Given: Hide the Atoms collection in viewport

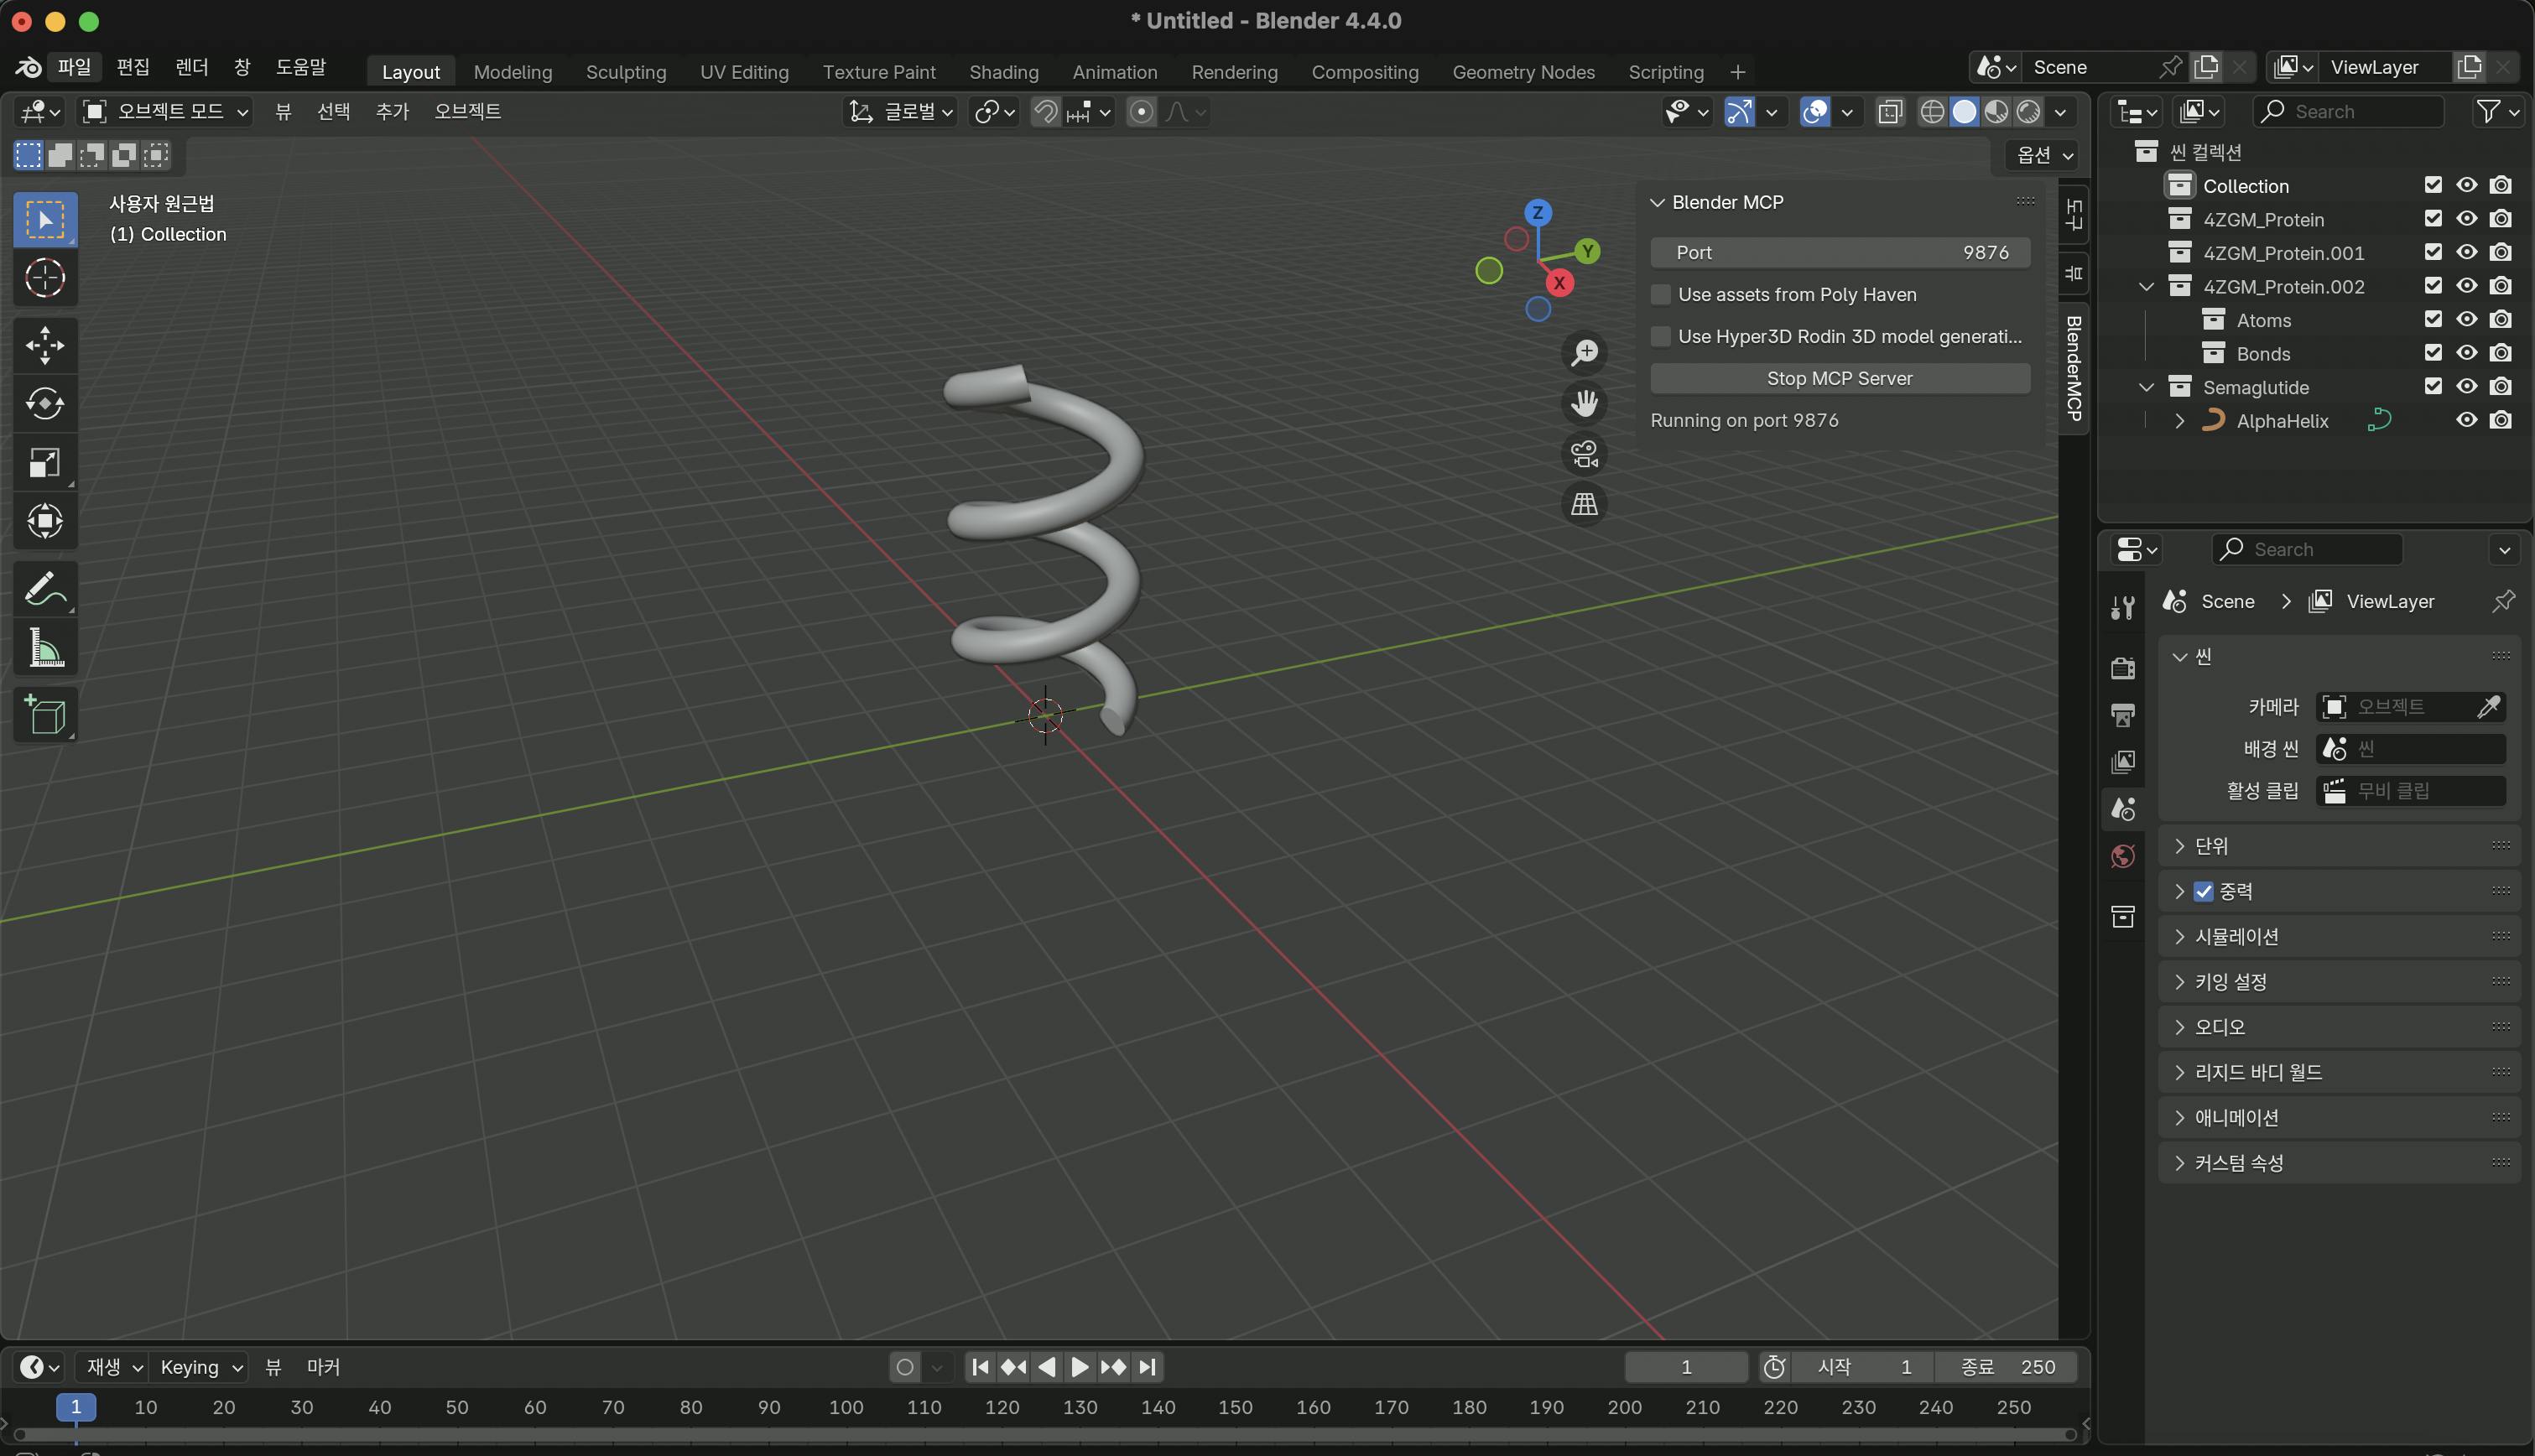Looking at the screenshot, I should pyautogui.click(x=2466, y=320).
